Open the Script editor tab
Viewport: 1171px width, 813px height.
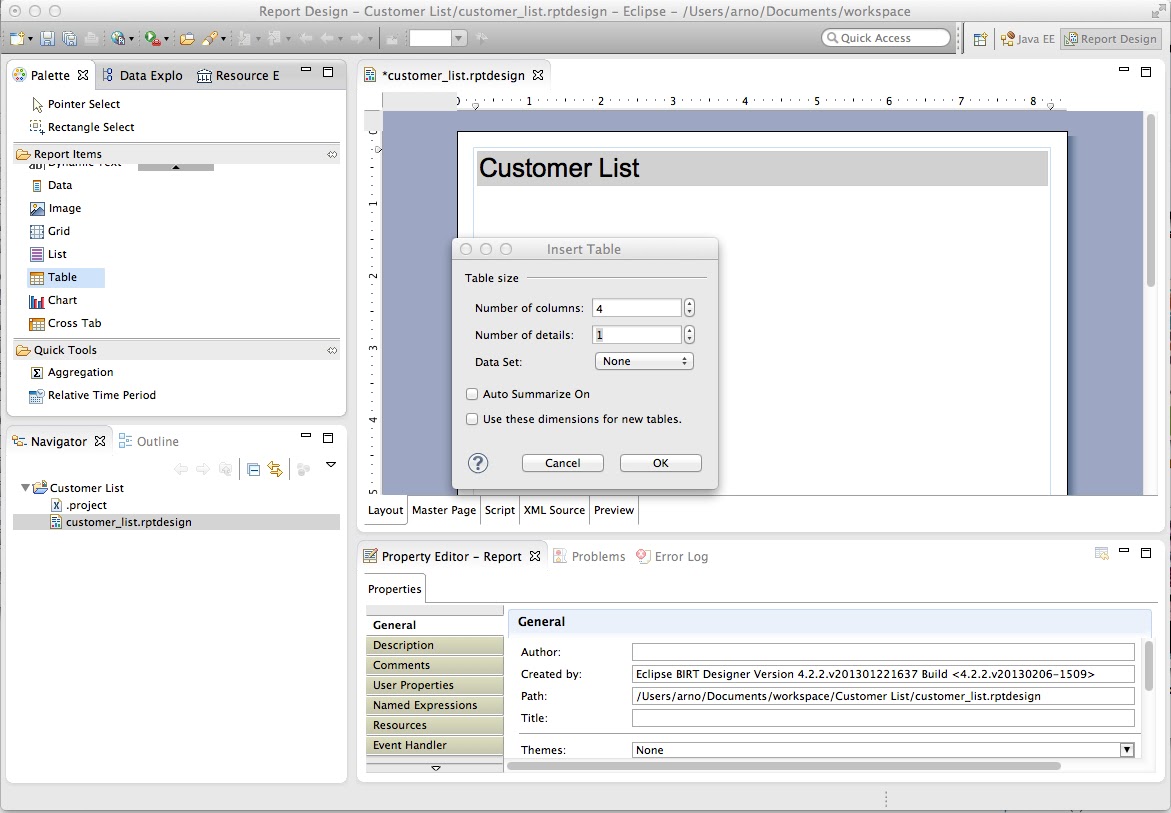coord(500,510)
